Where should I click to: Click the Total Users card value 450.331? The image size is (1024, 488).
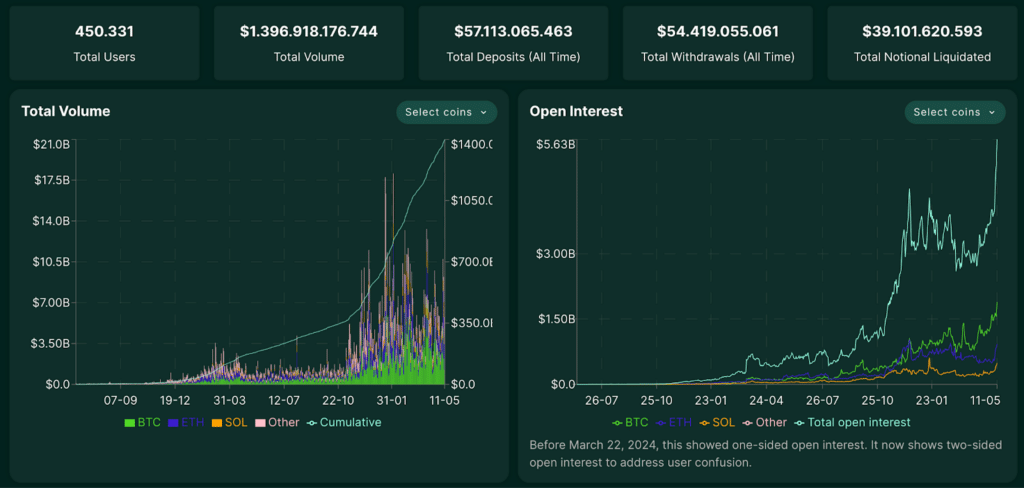(x=104, y=31)
